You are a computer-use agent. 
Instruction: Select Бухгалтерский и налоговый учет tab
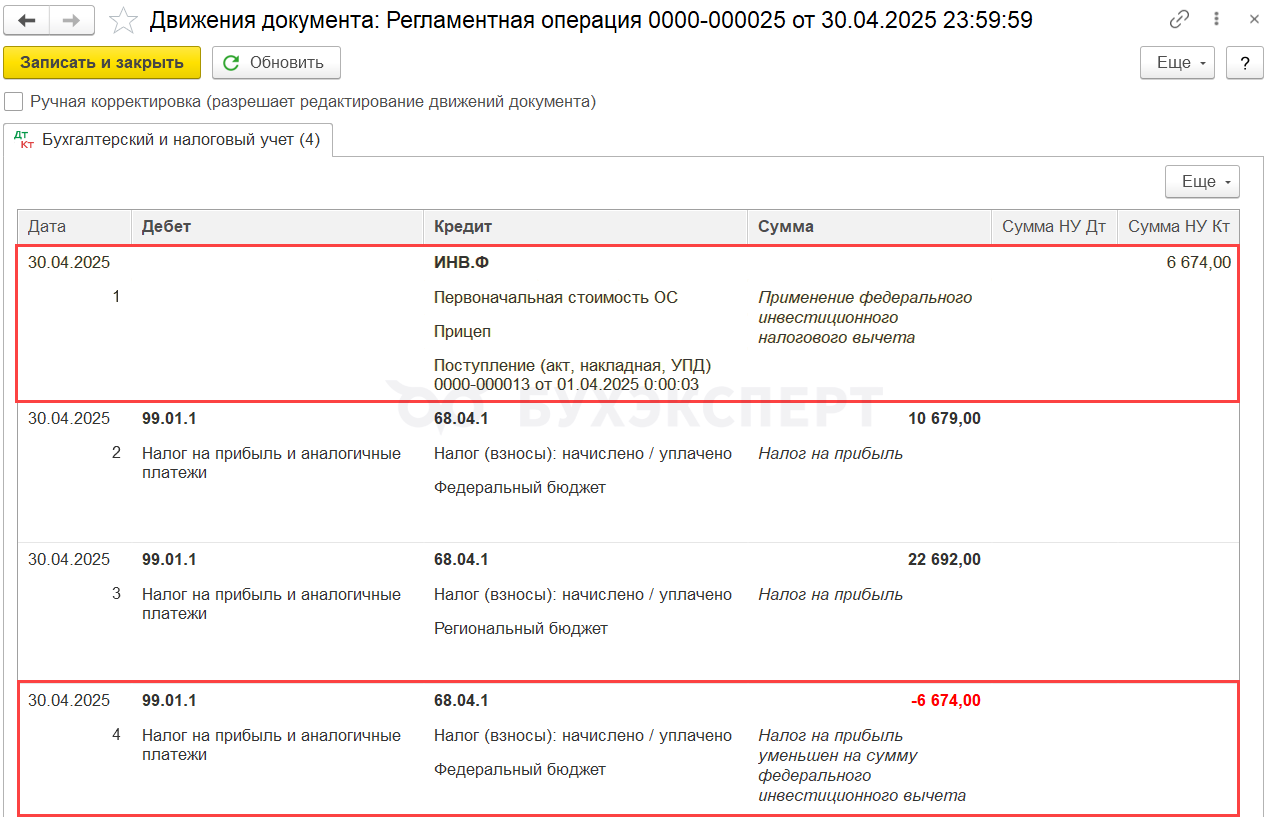168,140
